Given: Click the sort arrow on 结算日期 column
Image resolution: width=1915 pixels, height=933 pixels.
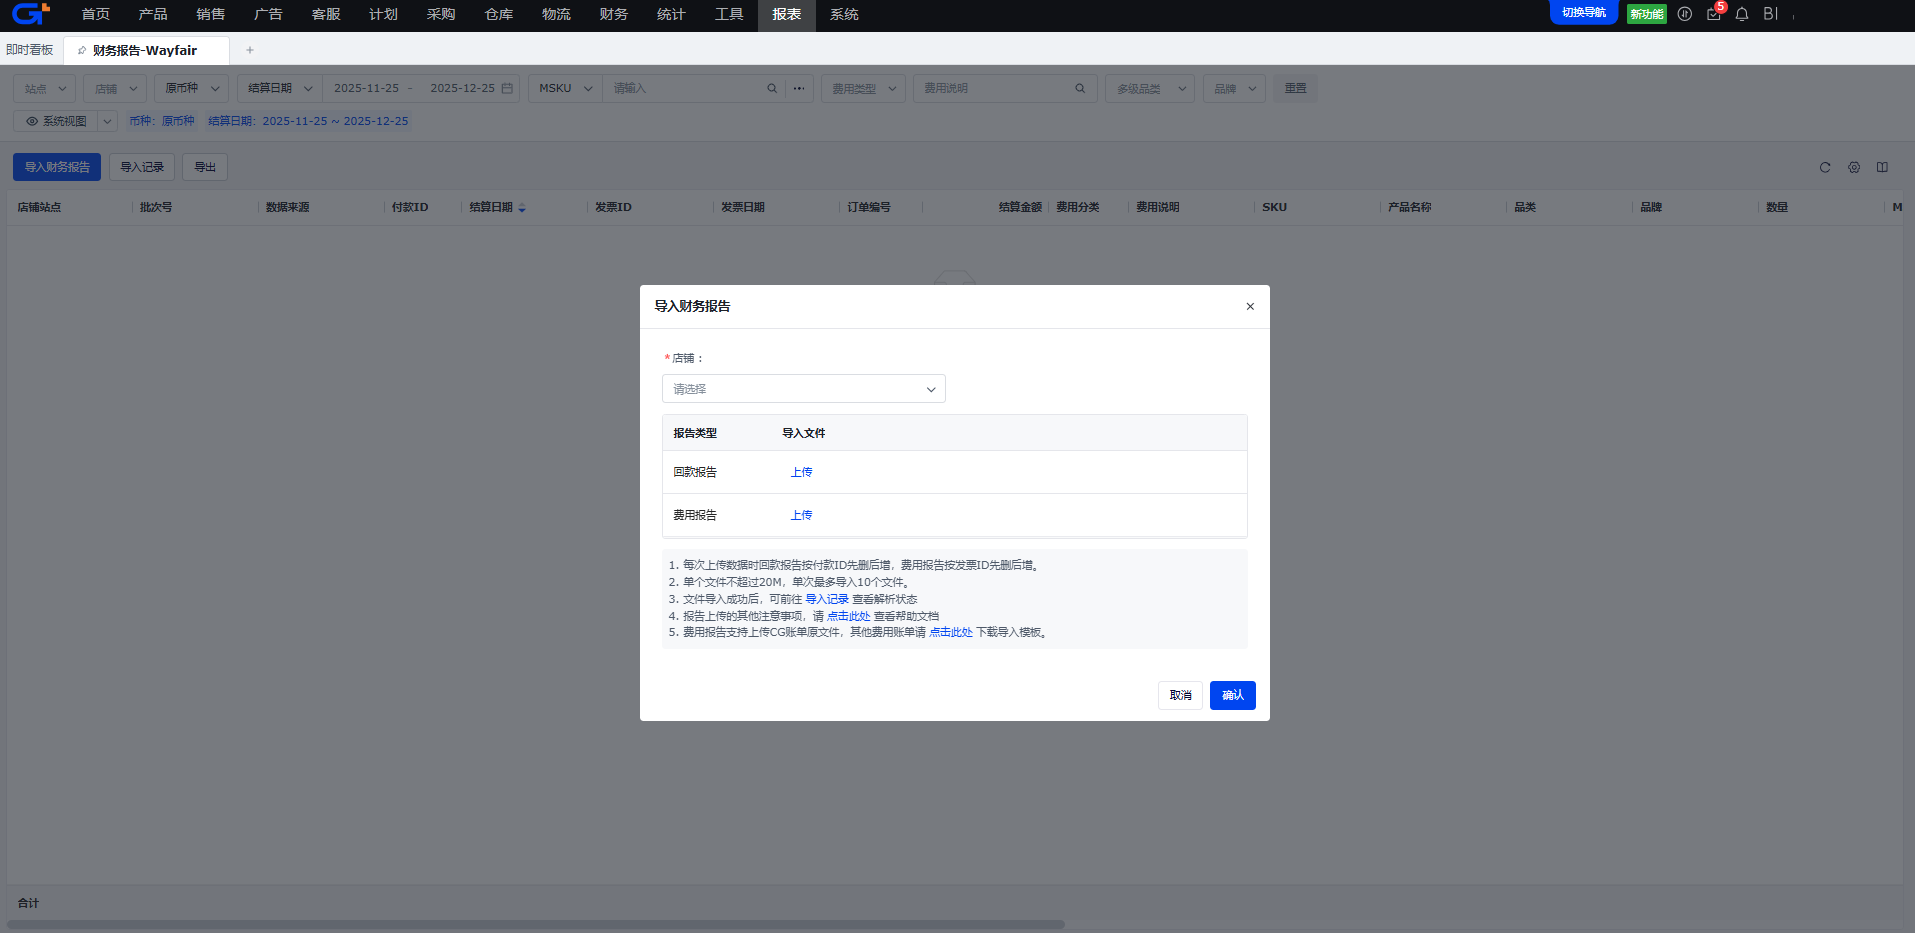Looking at the screenshot, I should (x=522, y=207).
